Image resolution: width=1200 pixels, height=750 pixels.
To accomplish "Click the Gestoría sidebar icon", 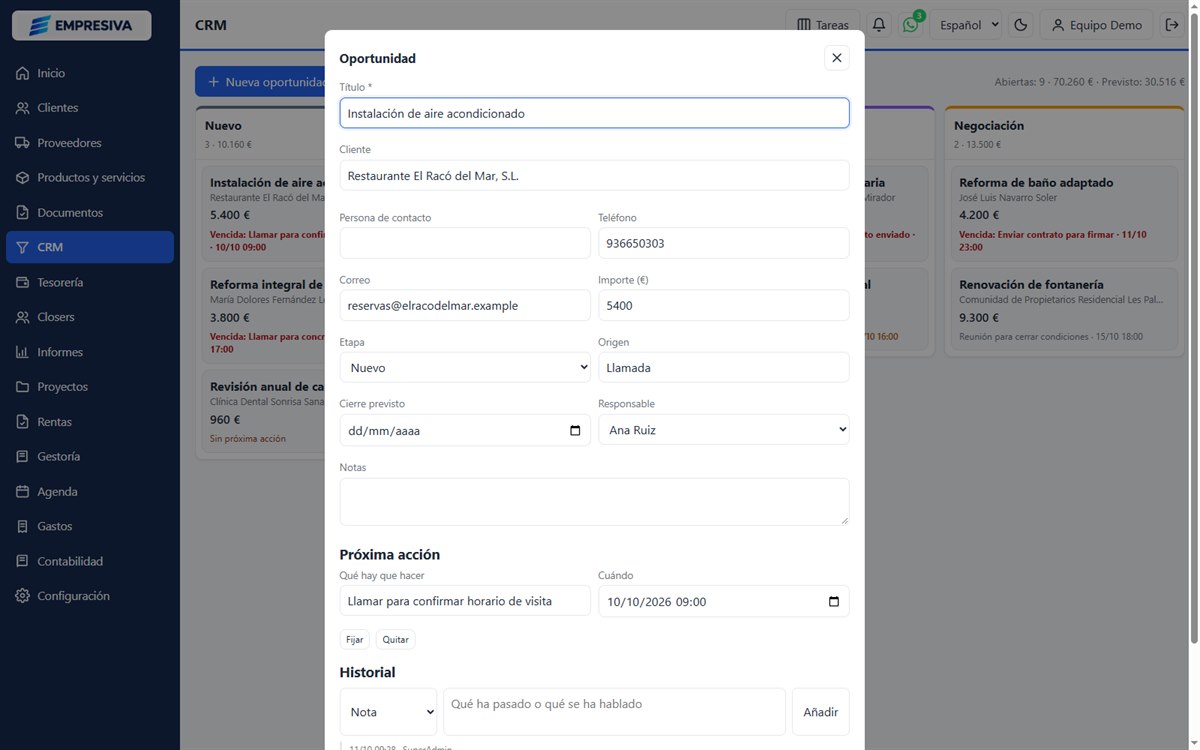I will point(22,456).
